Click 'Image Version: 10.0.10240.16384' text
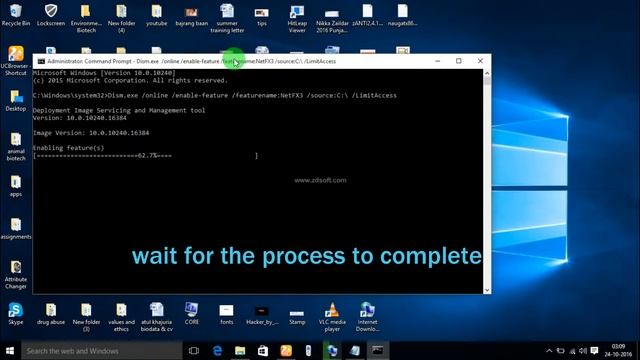 (x=91, y=133)
